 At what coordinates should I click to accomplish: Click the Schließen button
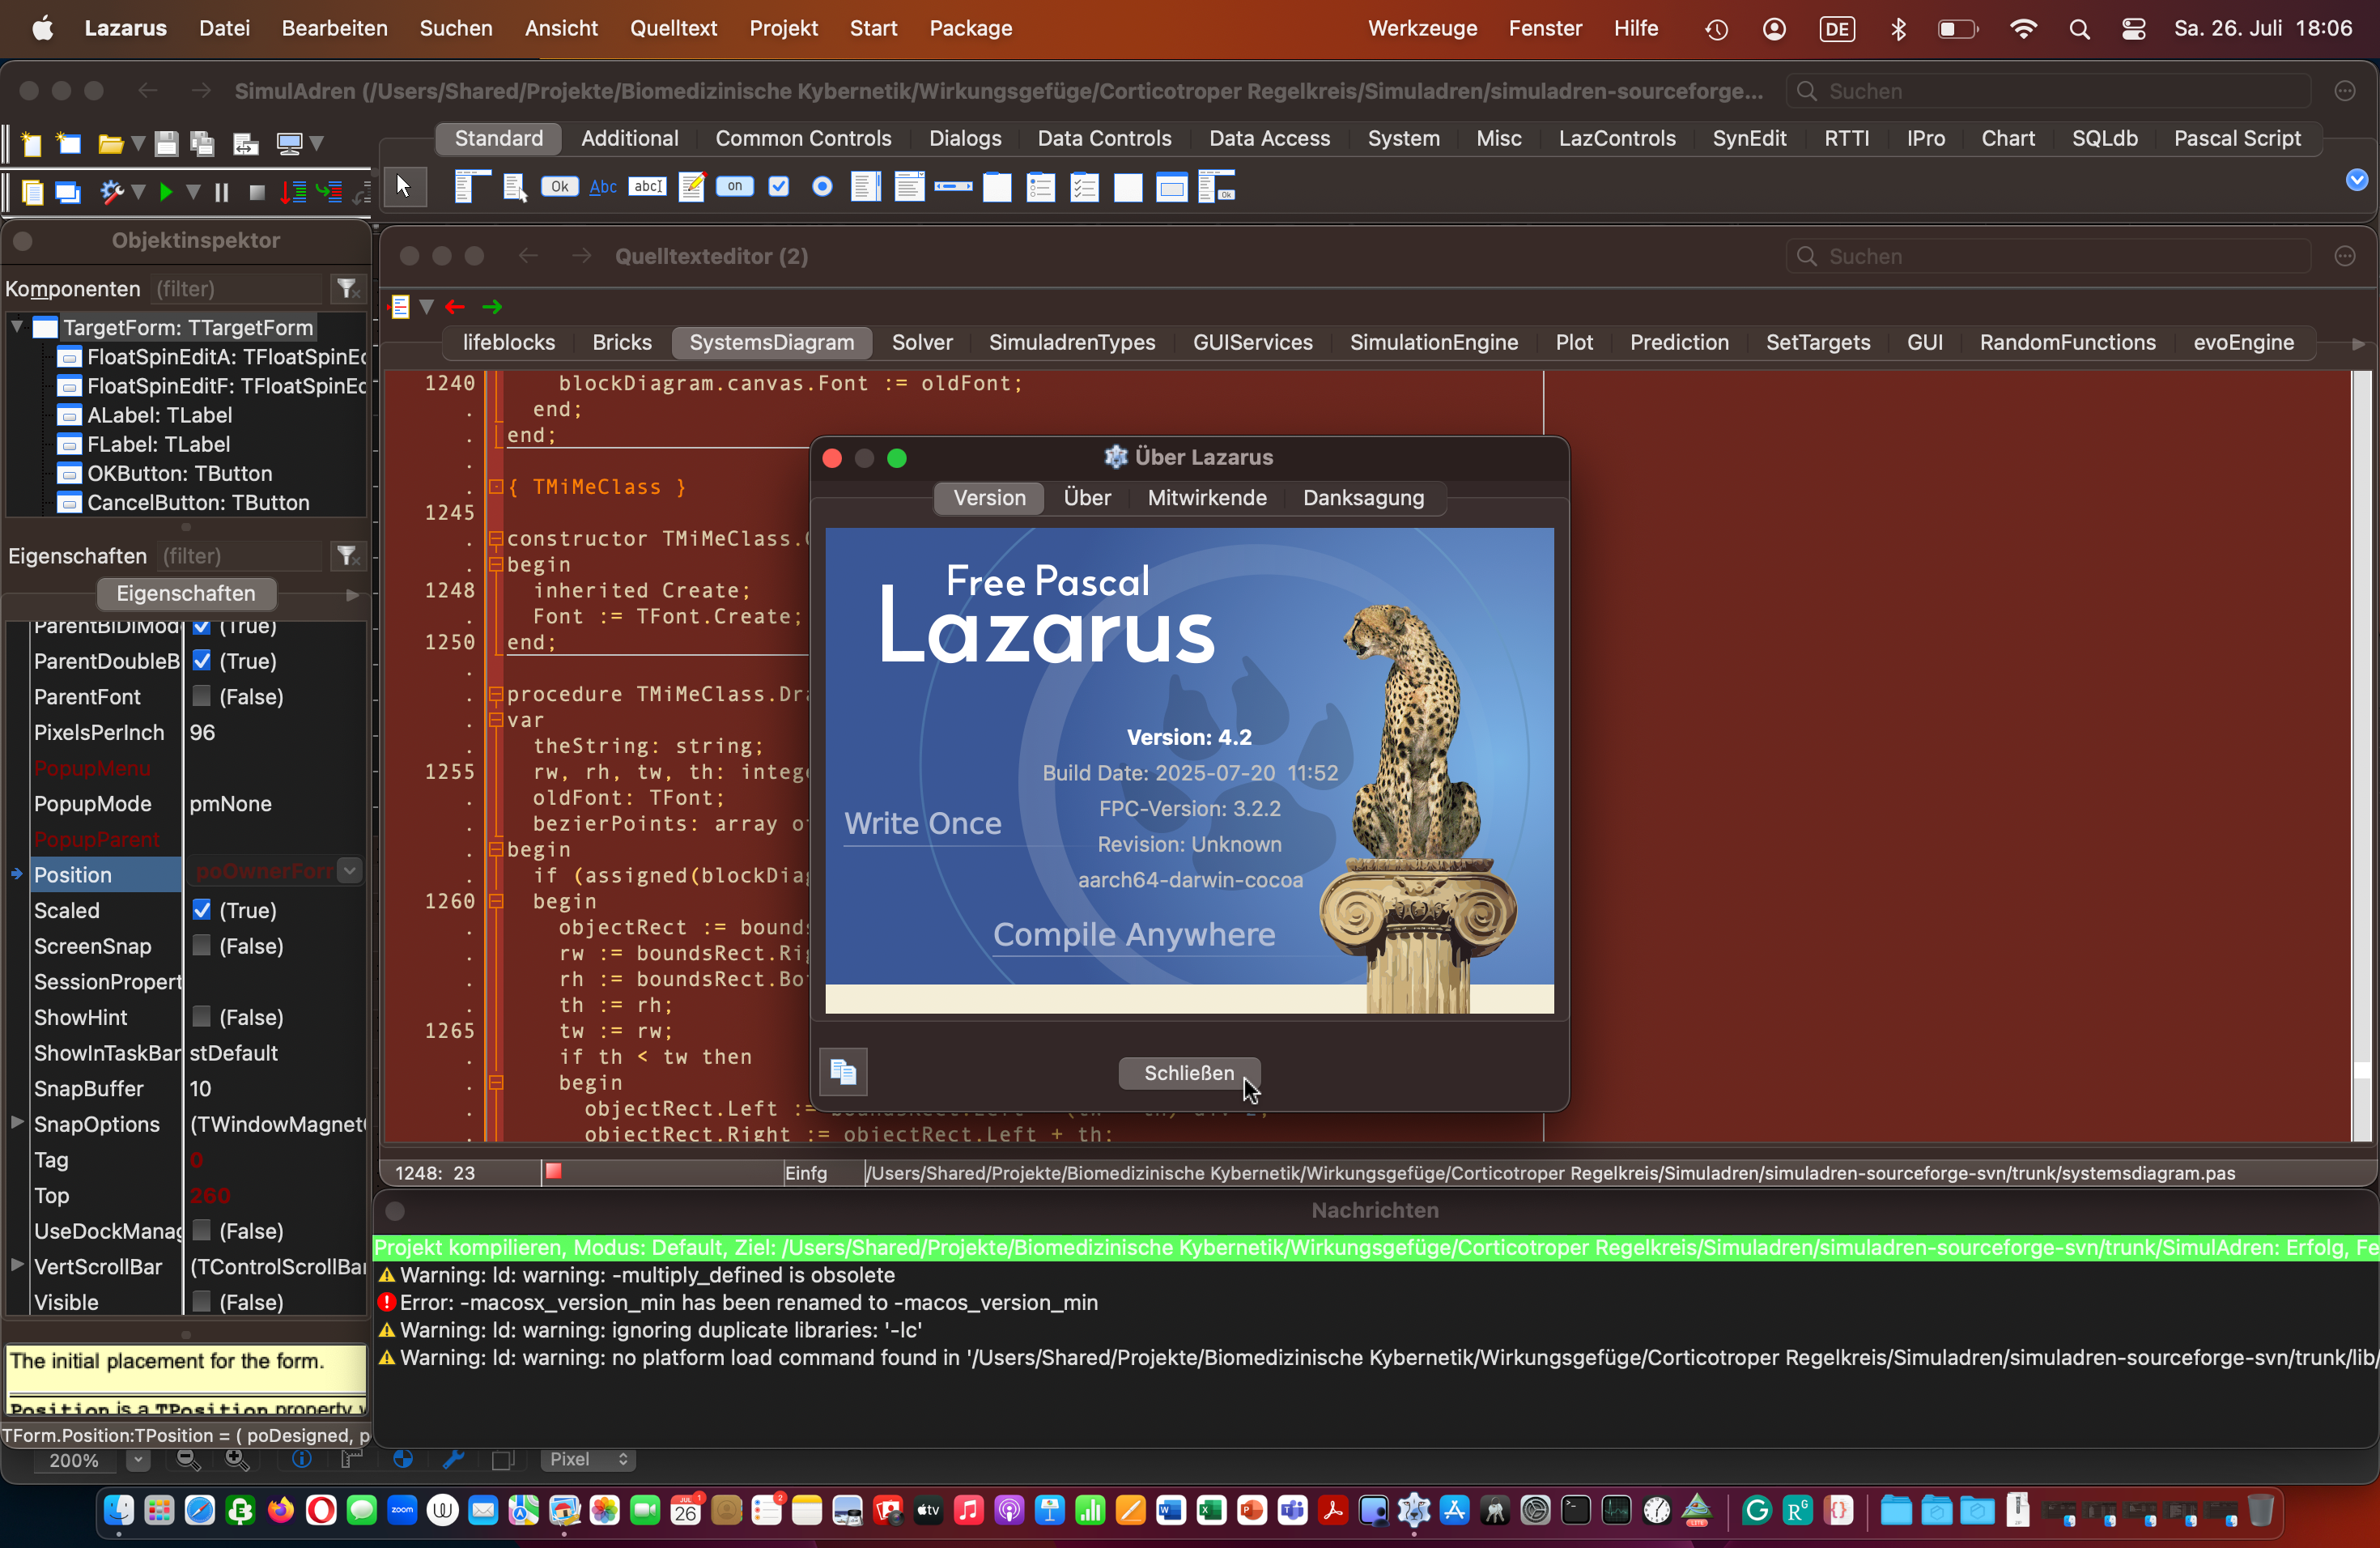coord(1189,1073)
